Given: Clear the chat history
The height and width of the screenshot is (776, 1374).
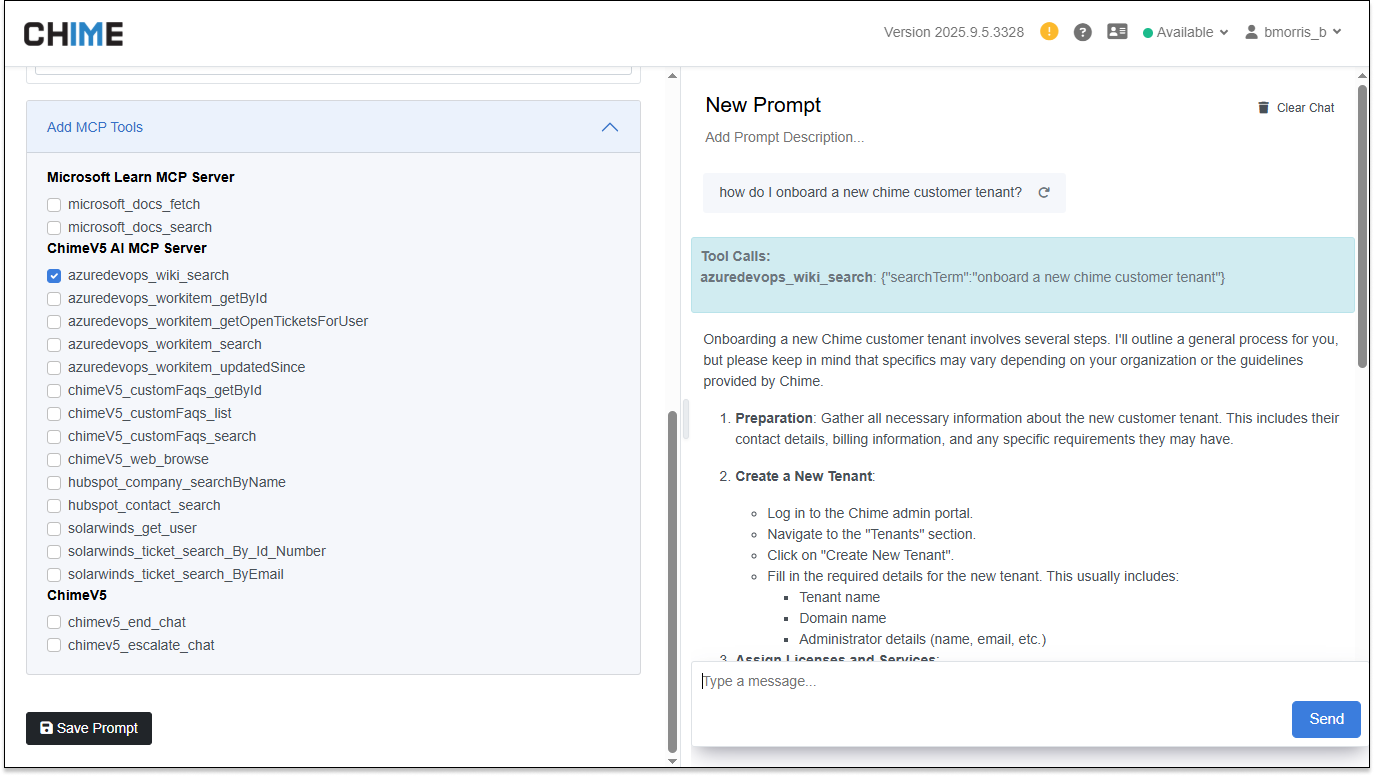Looking at the screenshot, I should click(1296, 108).
